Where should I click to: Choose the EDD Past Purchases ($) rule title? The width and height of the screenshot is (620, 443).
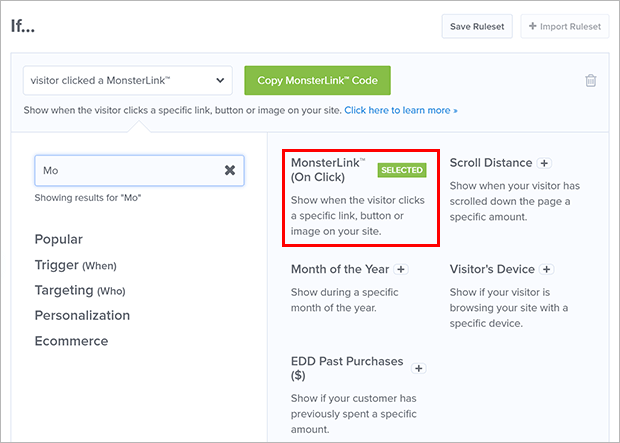(347, 368)
